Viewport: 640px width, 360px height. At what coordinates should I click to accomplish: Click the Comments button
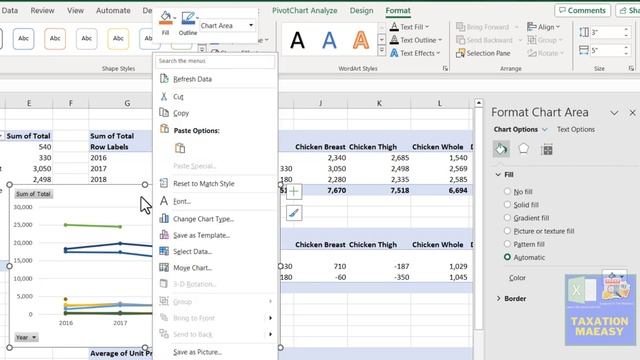click(x=582, y=11)
